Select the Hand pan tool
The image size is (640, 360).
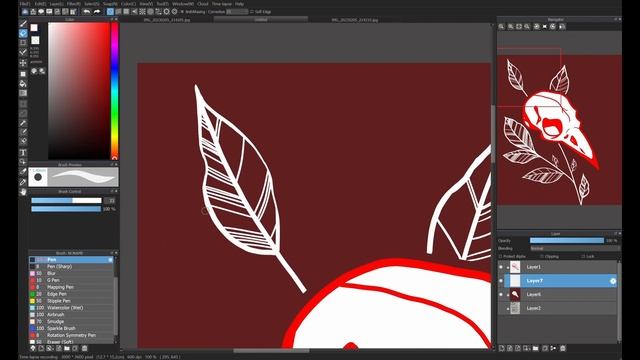coord(23,191)
